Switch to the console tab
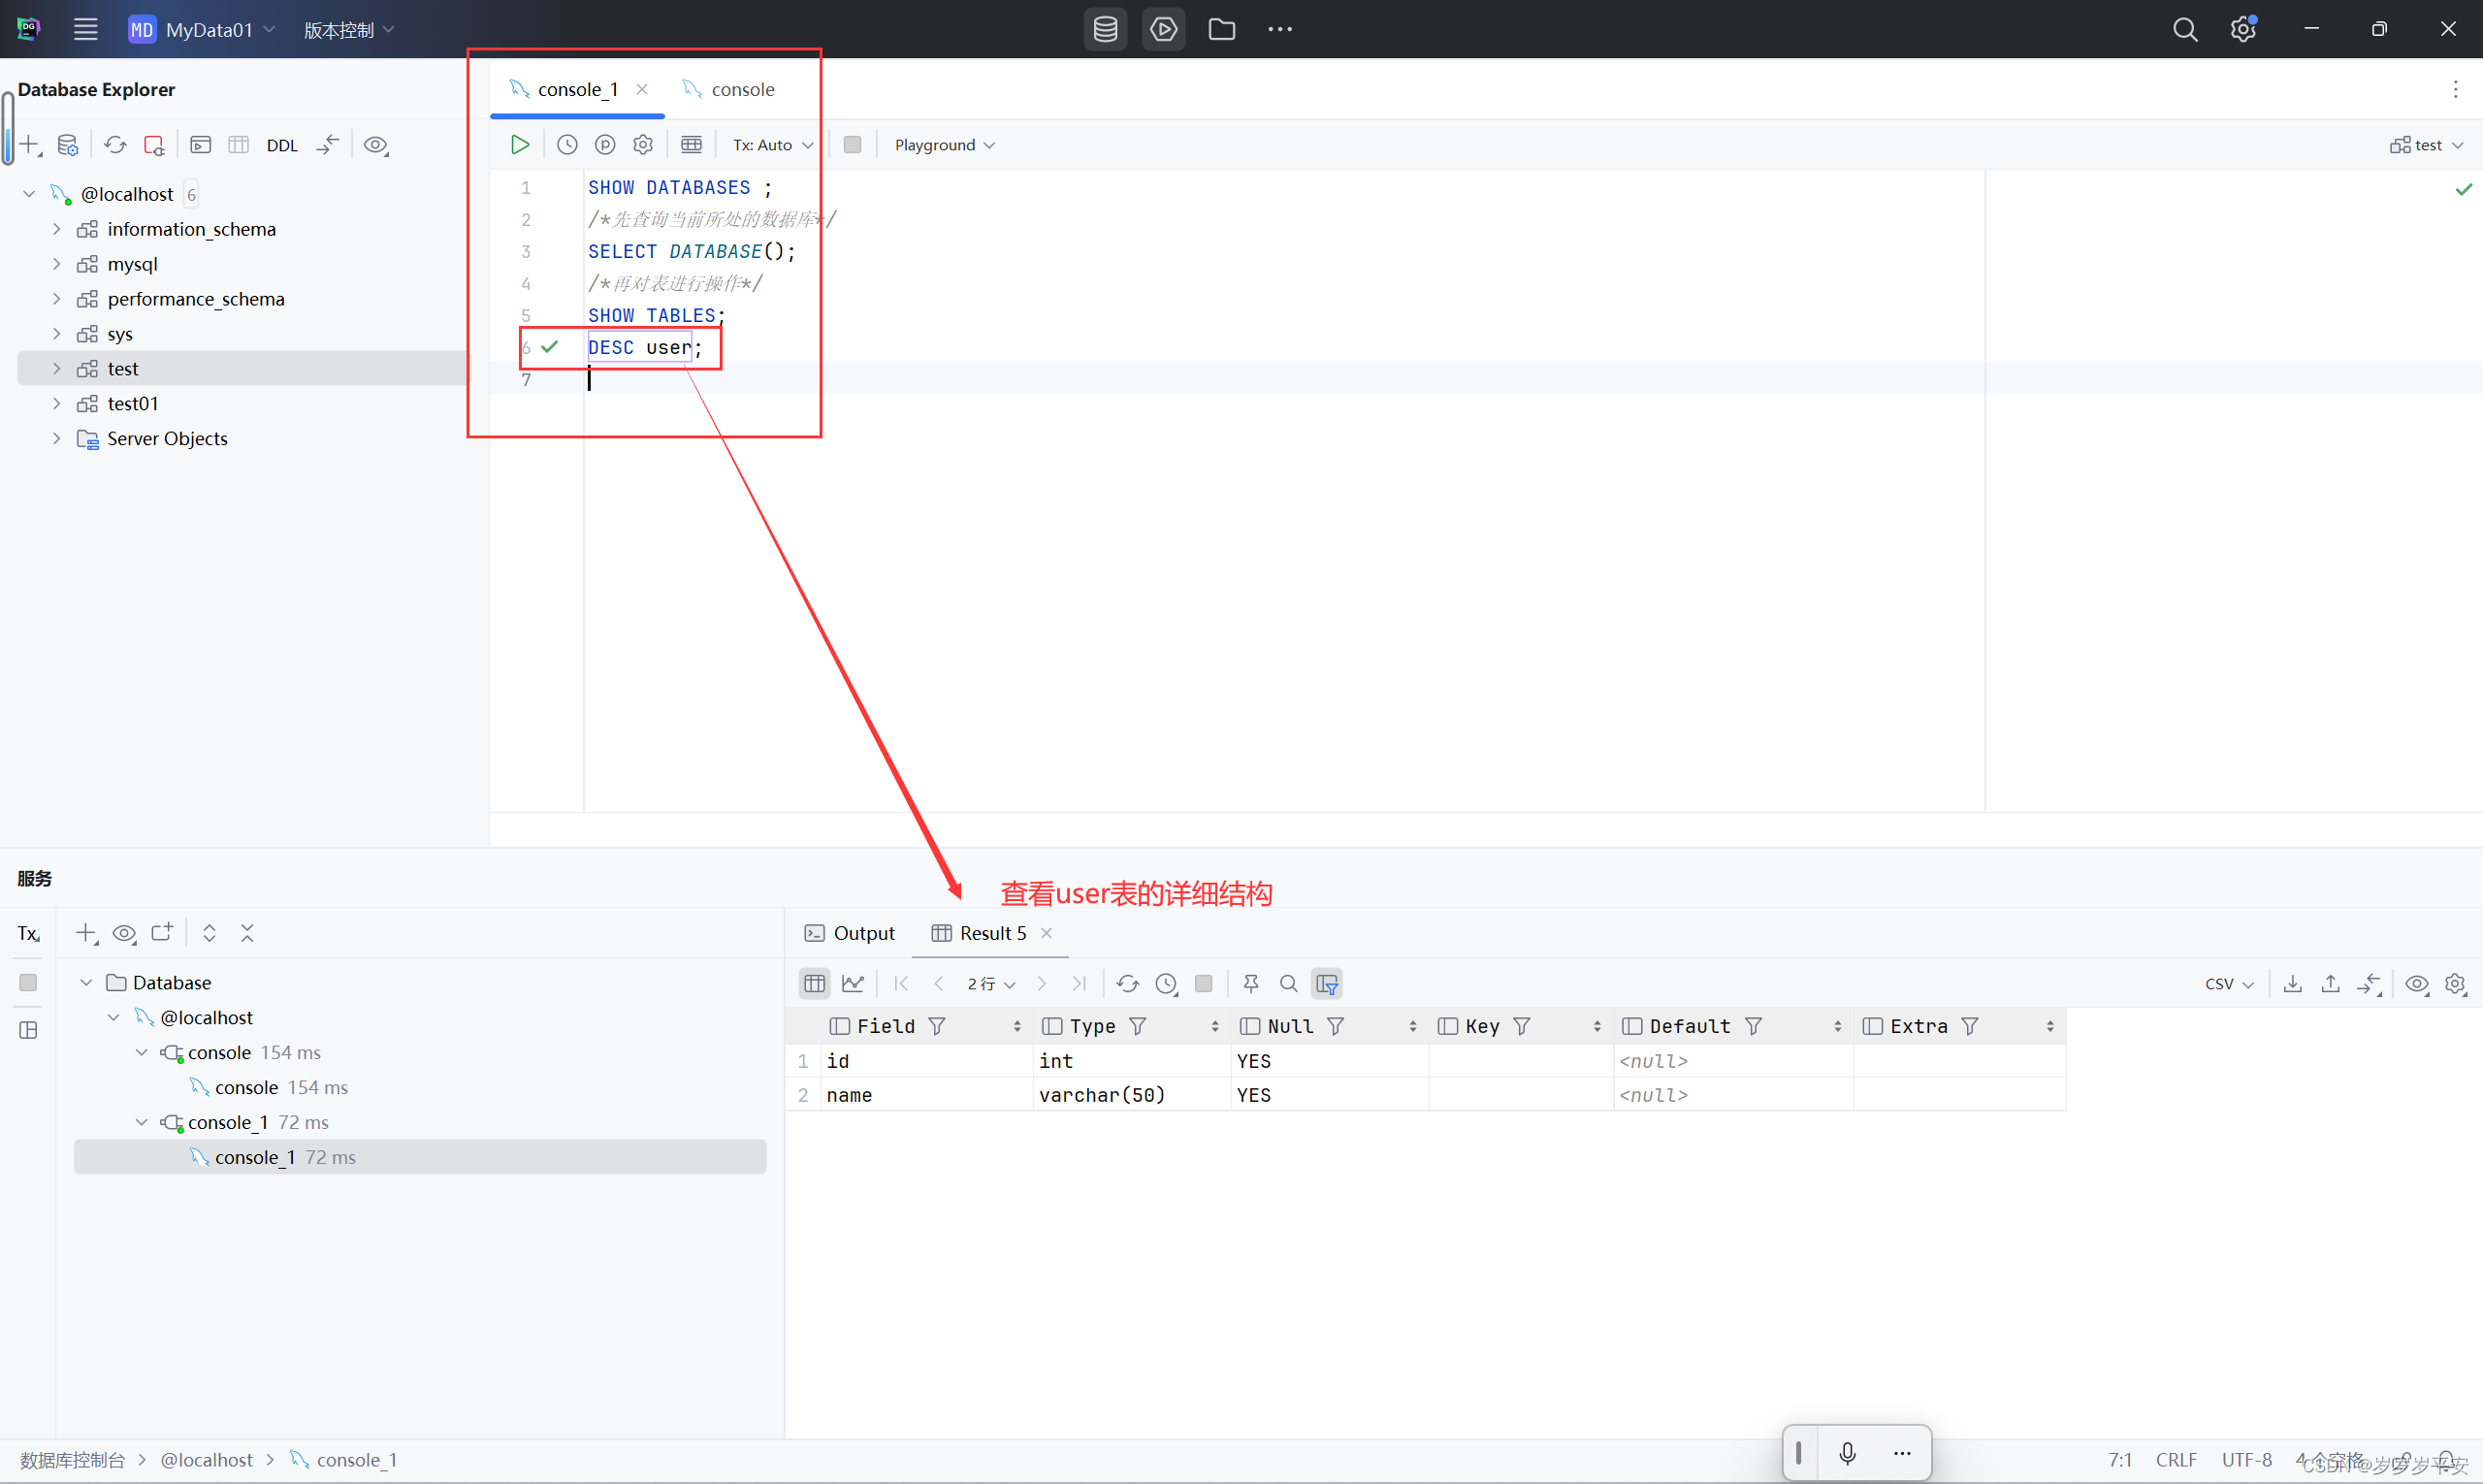 coord(741,88)
